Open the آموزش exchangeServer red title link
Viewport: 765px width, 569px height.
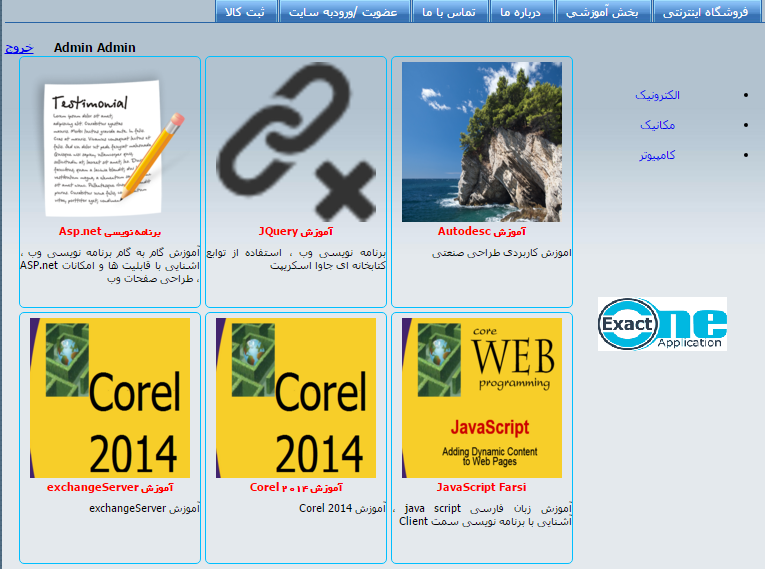click(x=110, y=487)
